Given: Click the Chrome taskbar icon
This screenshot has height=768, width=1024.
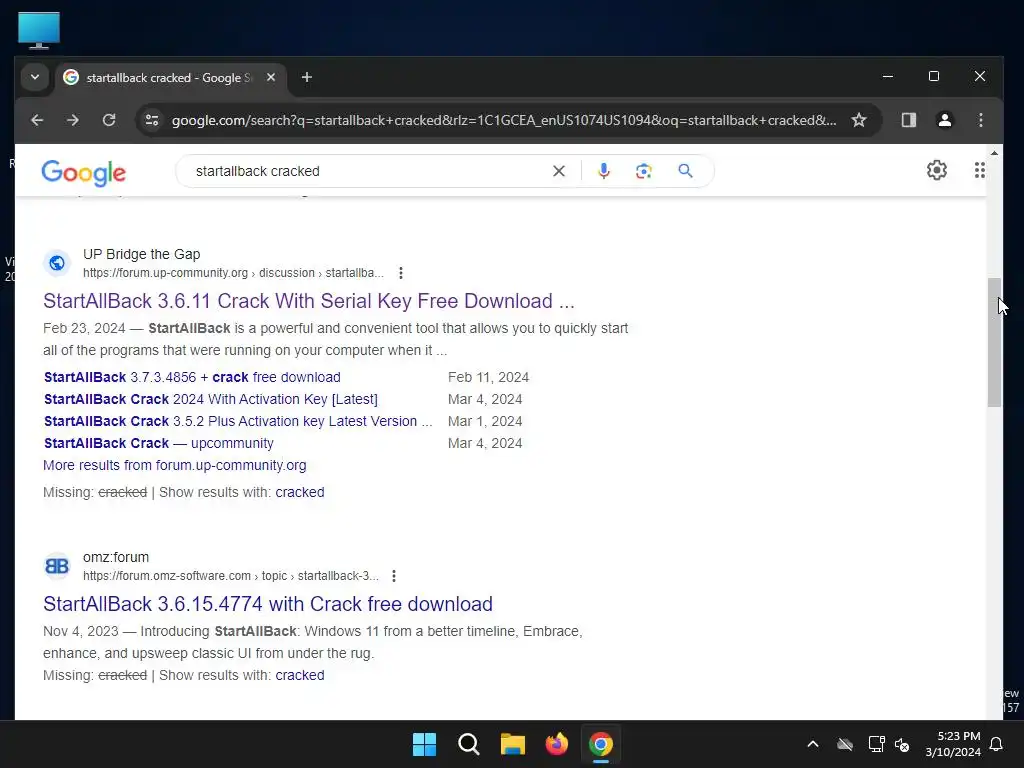Looking at the screenshot, I should point(601,744).
